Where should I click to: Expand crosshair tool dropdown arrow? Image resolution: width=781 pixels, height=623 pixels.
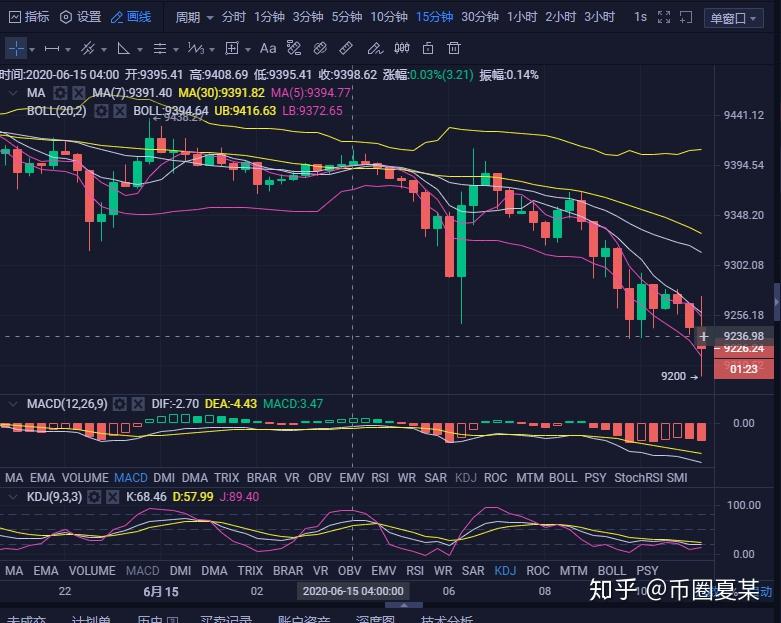[32, 49]
